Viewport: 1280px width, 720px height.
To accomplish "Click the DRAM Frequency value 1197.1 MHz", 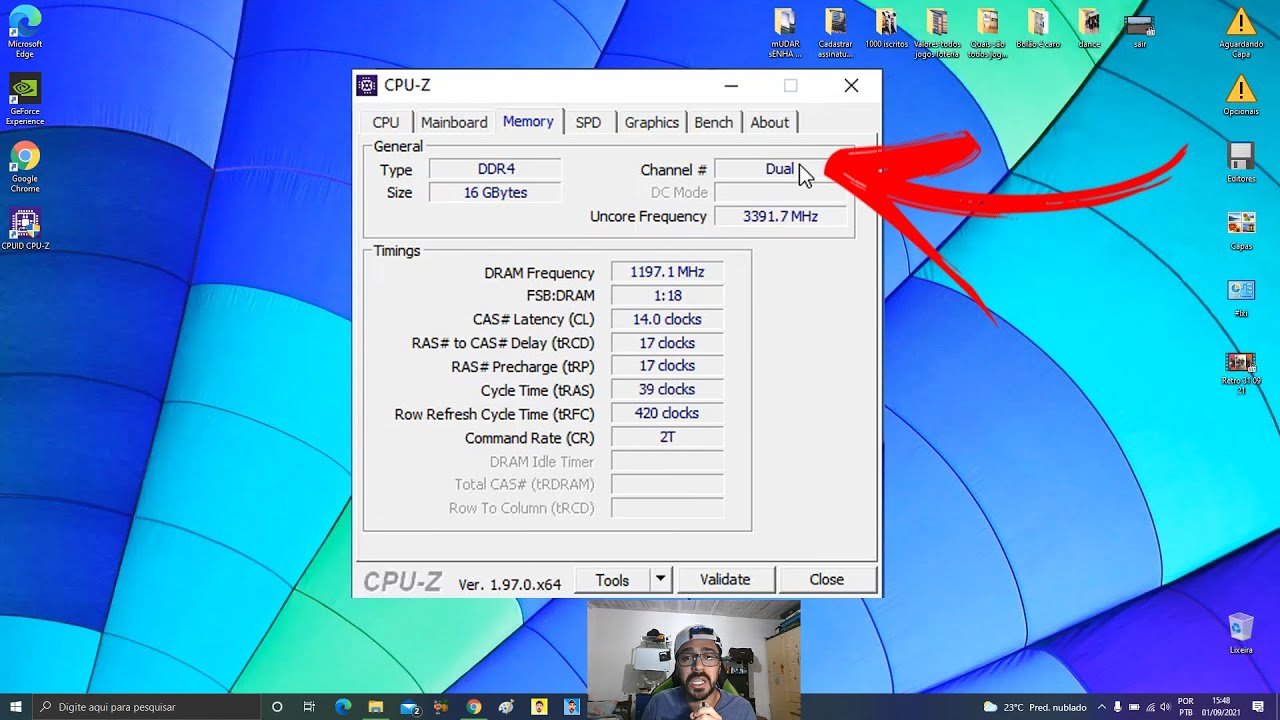I will (x=667, y=272).
